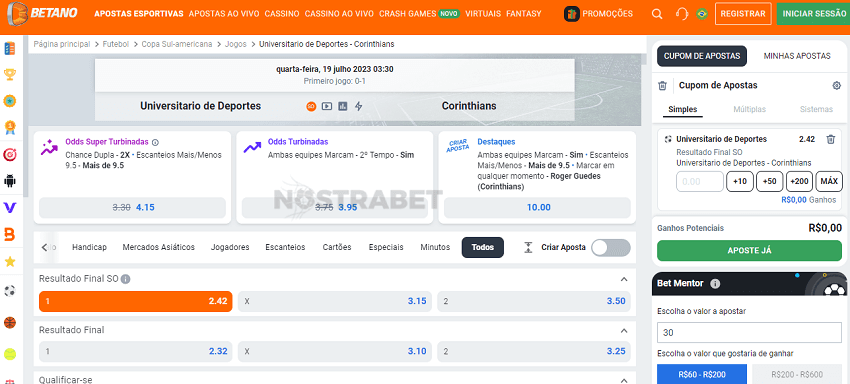Remove Universitario de Deportes bet trash icon

click(x=830, y=139)
